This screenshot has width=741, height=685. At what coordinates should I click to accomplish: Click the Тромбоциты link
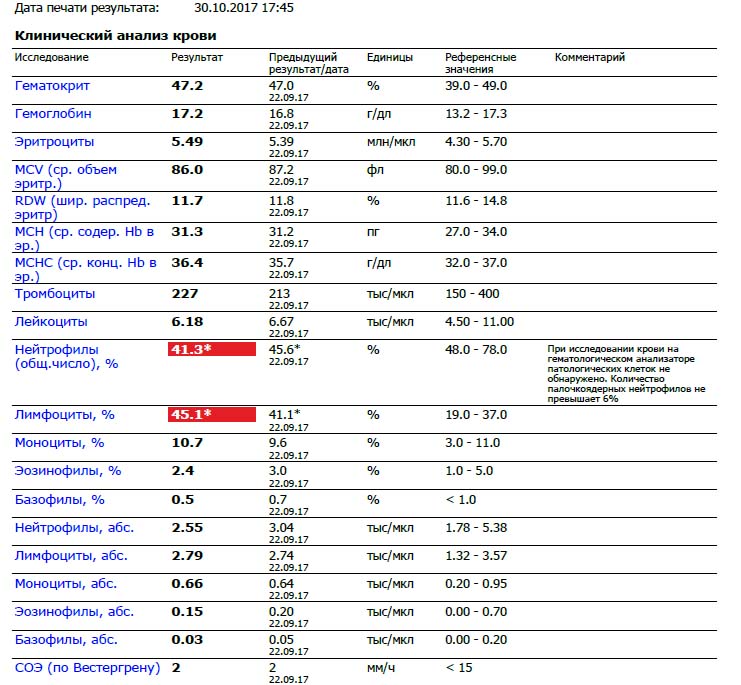tap(55, 294)
